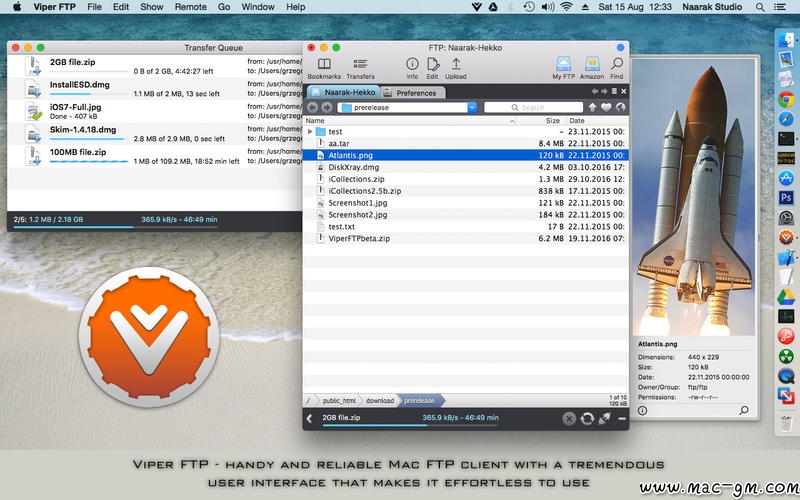Click public_html in the path breadcrumb
The image size is (800, 500).
[339, 401]
